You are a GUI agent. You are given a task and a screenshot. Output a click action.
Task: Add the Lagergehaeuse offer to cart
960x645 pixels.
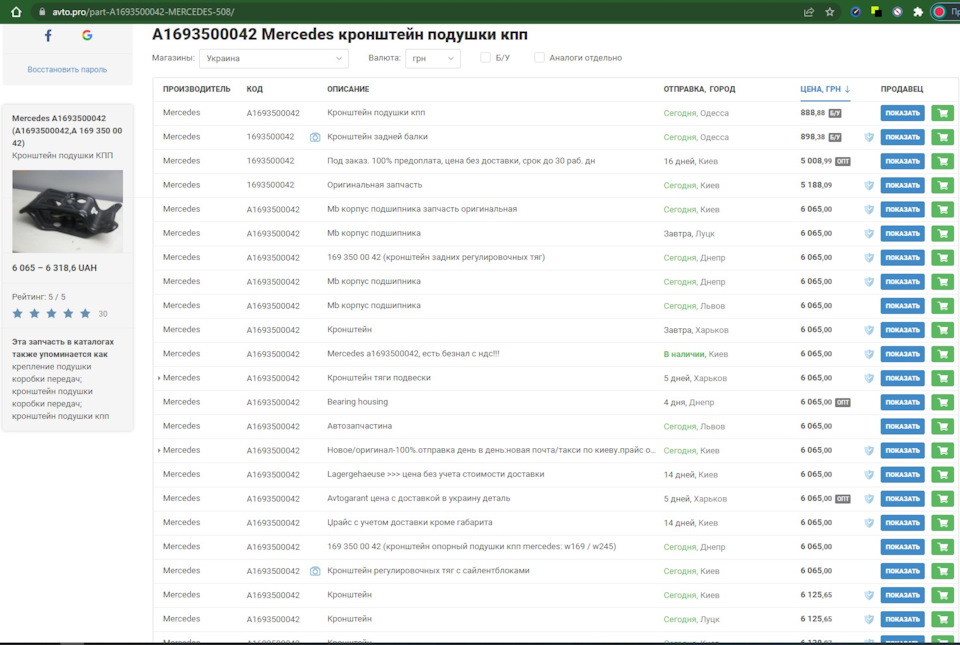[x=942, y=475]
